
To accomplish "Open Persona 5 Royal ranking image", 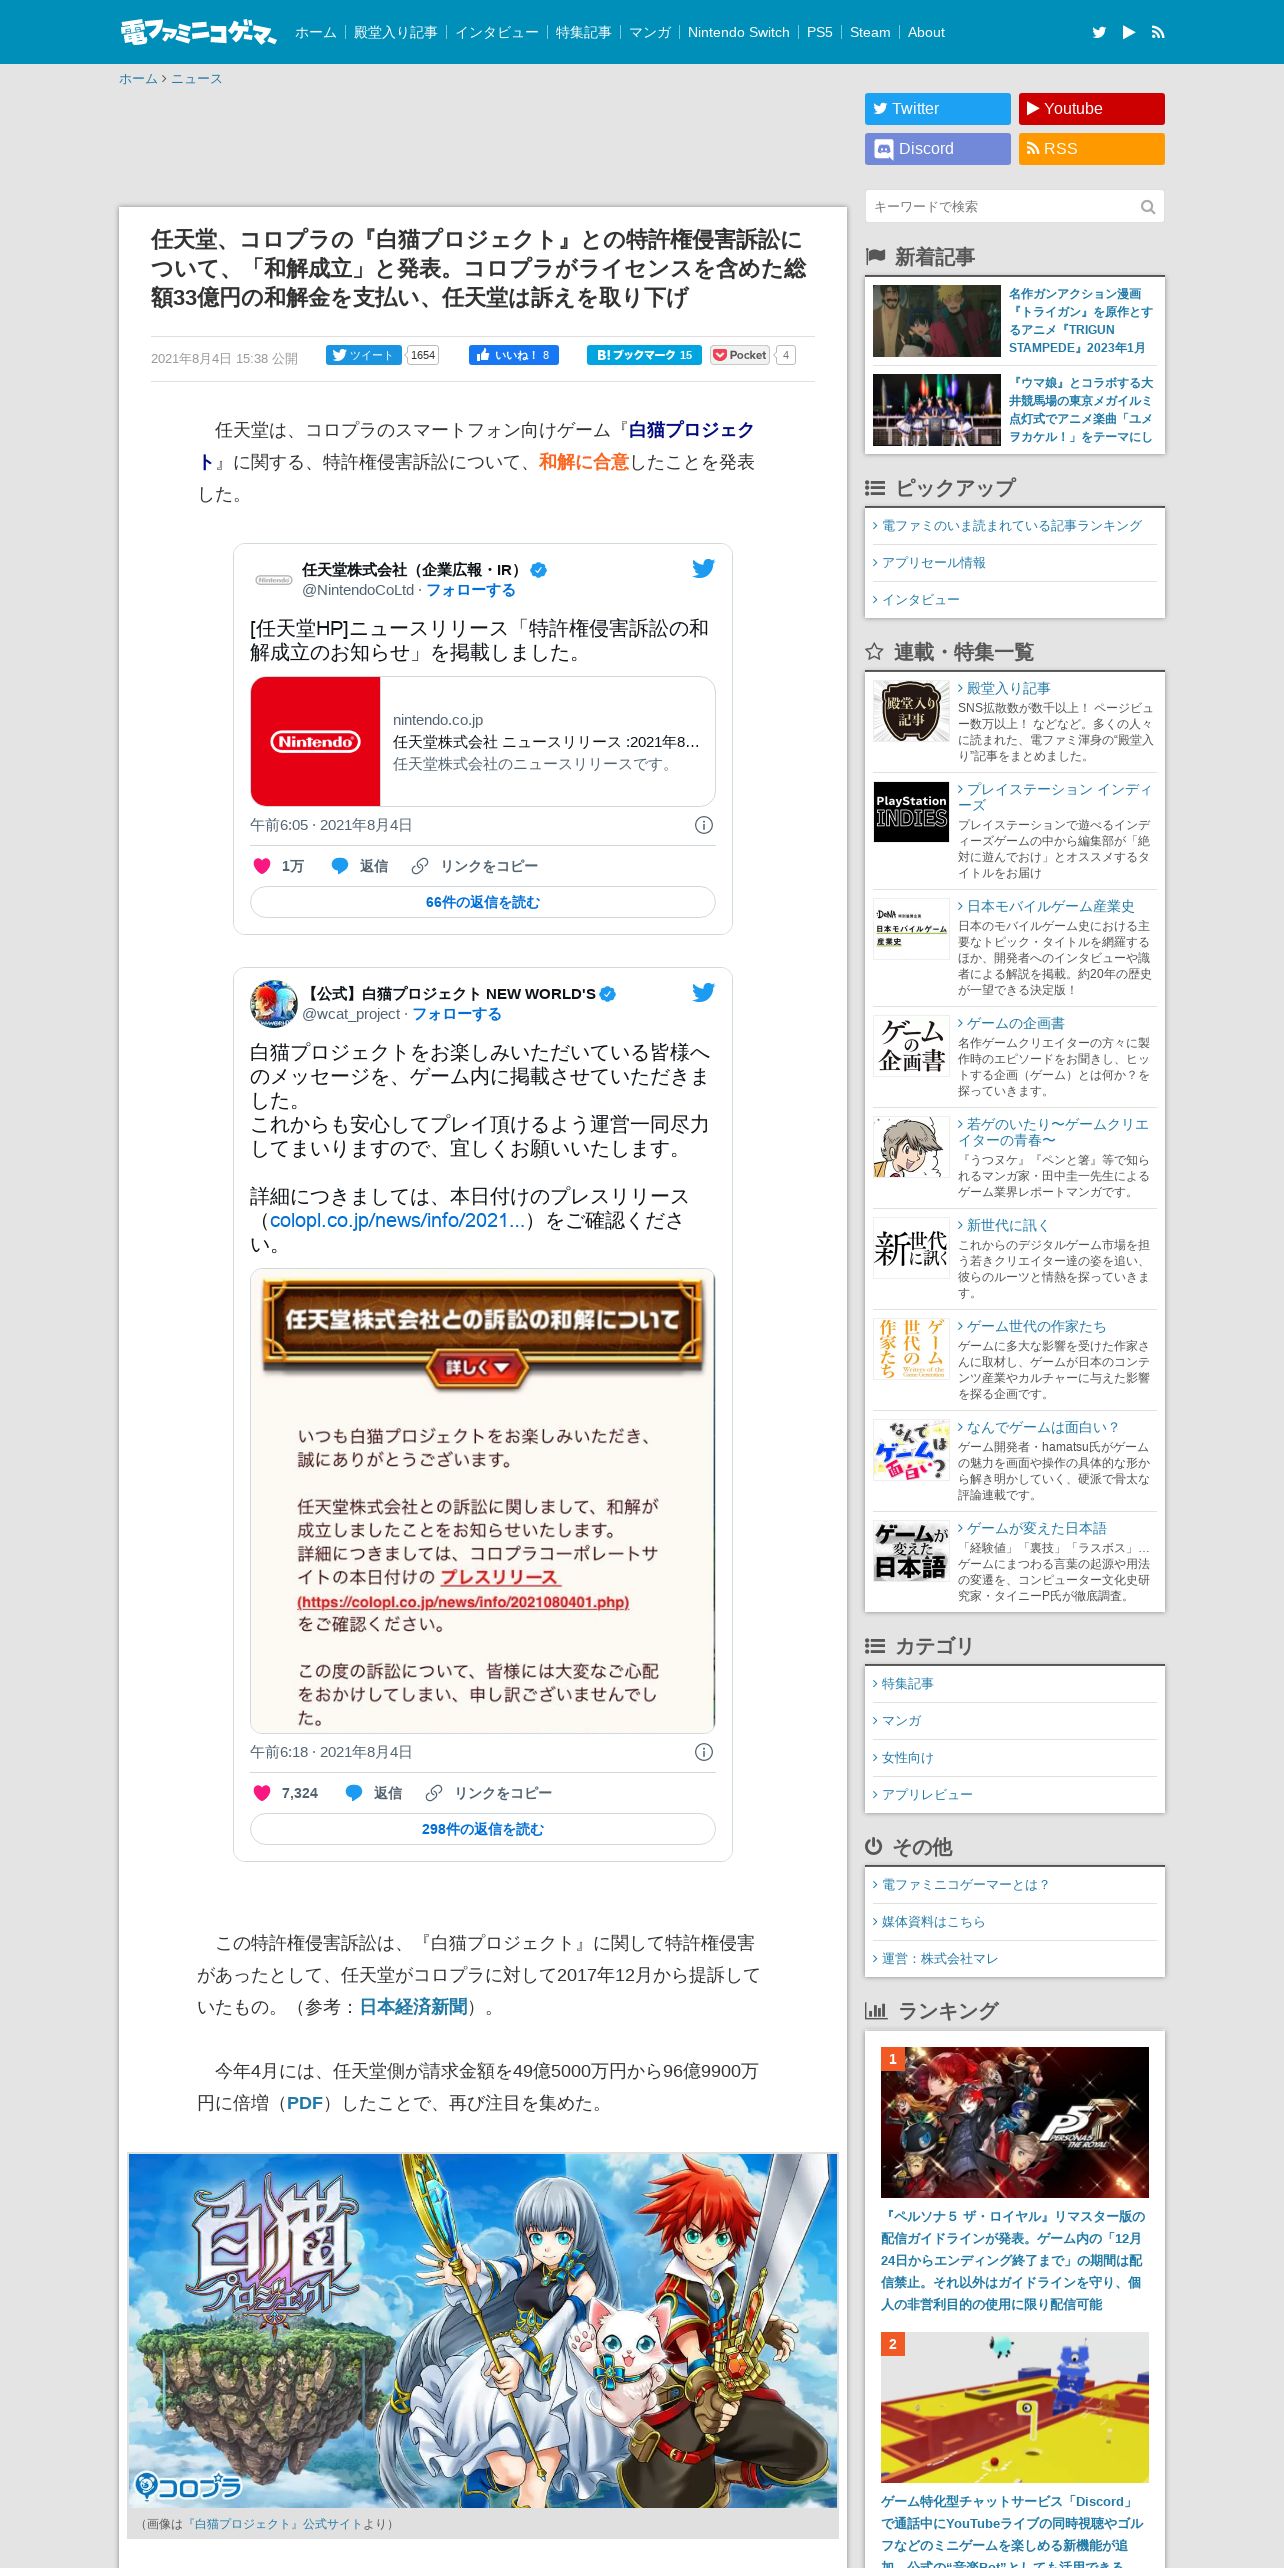I will [1015, 2122].
